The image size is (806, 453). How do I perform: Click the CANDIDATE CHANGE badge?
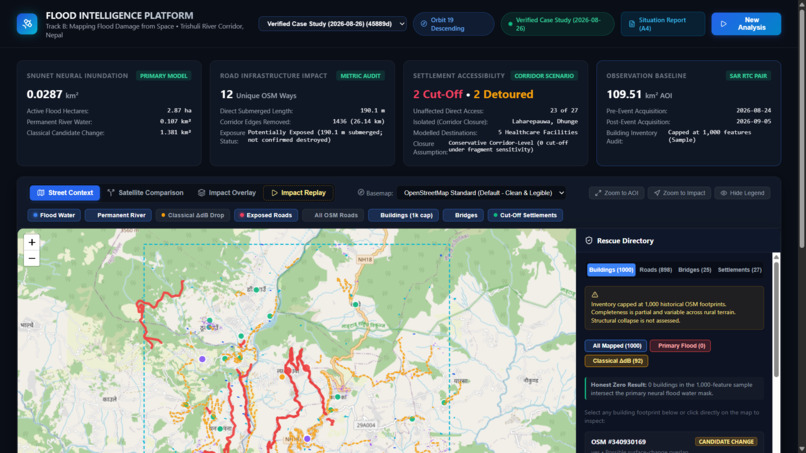[x=726, y=442]
